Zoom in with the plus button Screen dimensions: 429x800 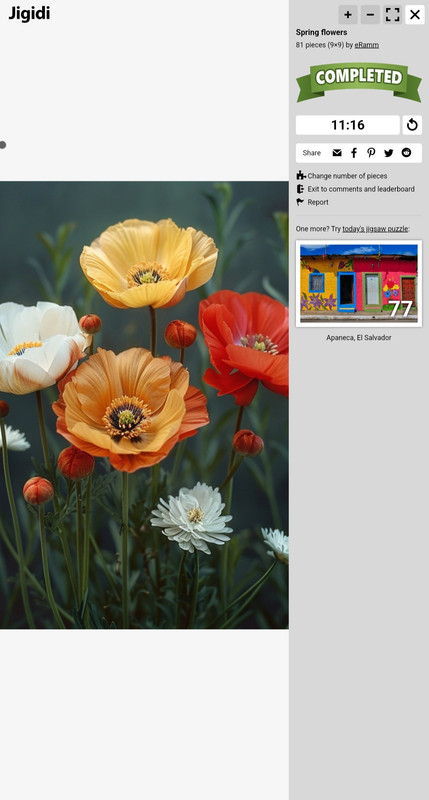pyautogui.click(x=348, y=15)
